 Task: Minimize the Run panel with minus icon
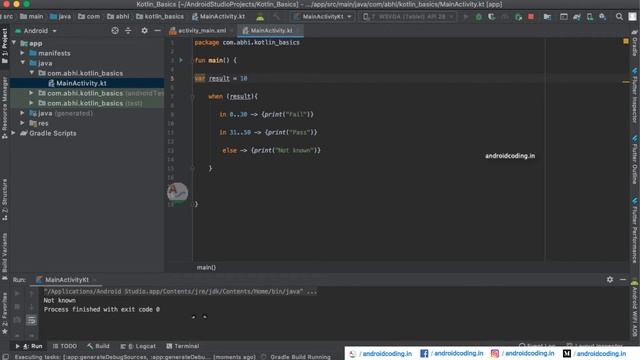(623, 280)
